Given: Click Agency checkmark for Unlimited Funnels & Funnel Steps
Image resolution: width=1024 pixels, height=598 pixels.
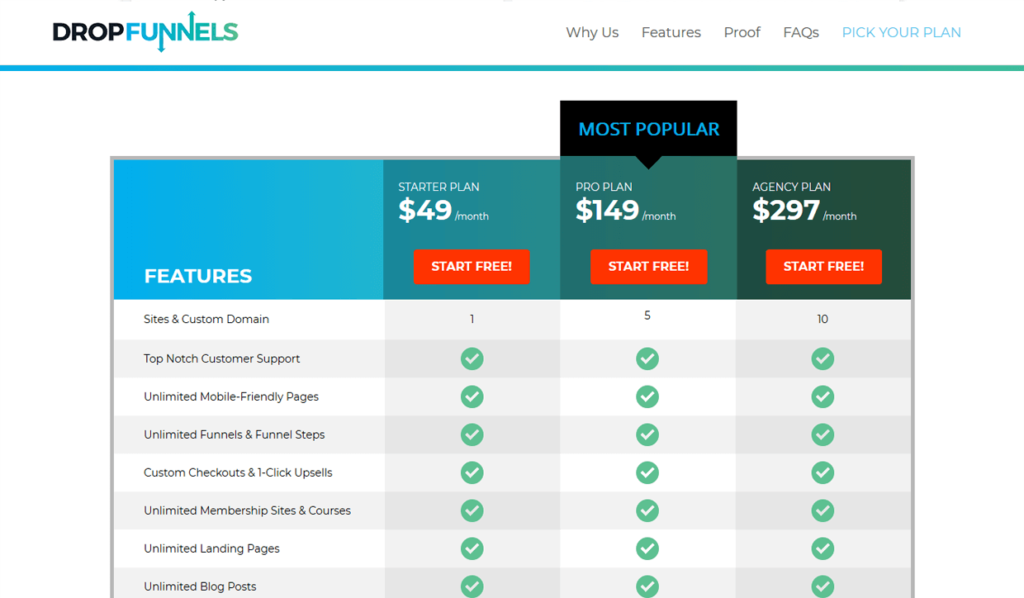Looking at the screenshot, I should 822,434.
